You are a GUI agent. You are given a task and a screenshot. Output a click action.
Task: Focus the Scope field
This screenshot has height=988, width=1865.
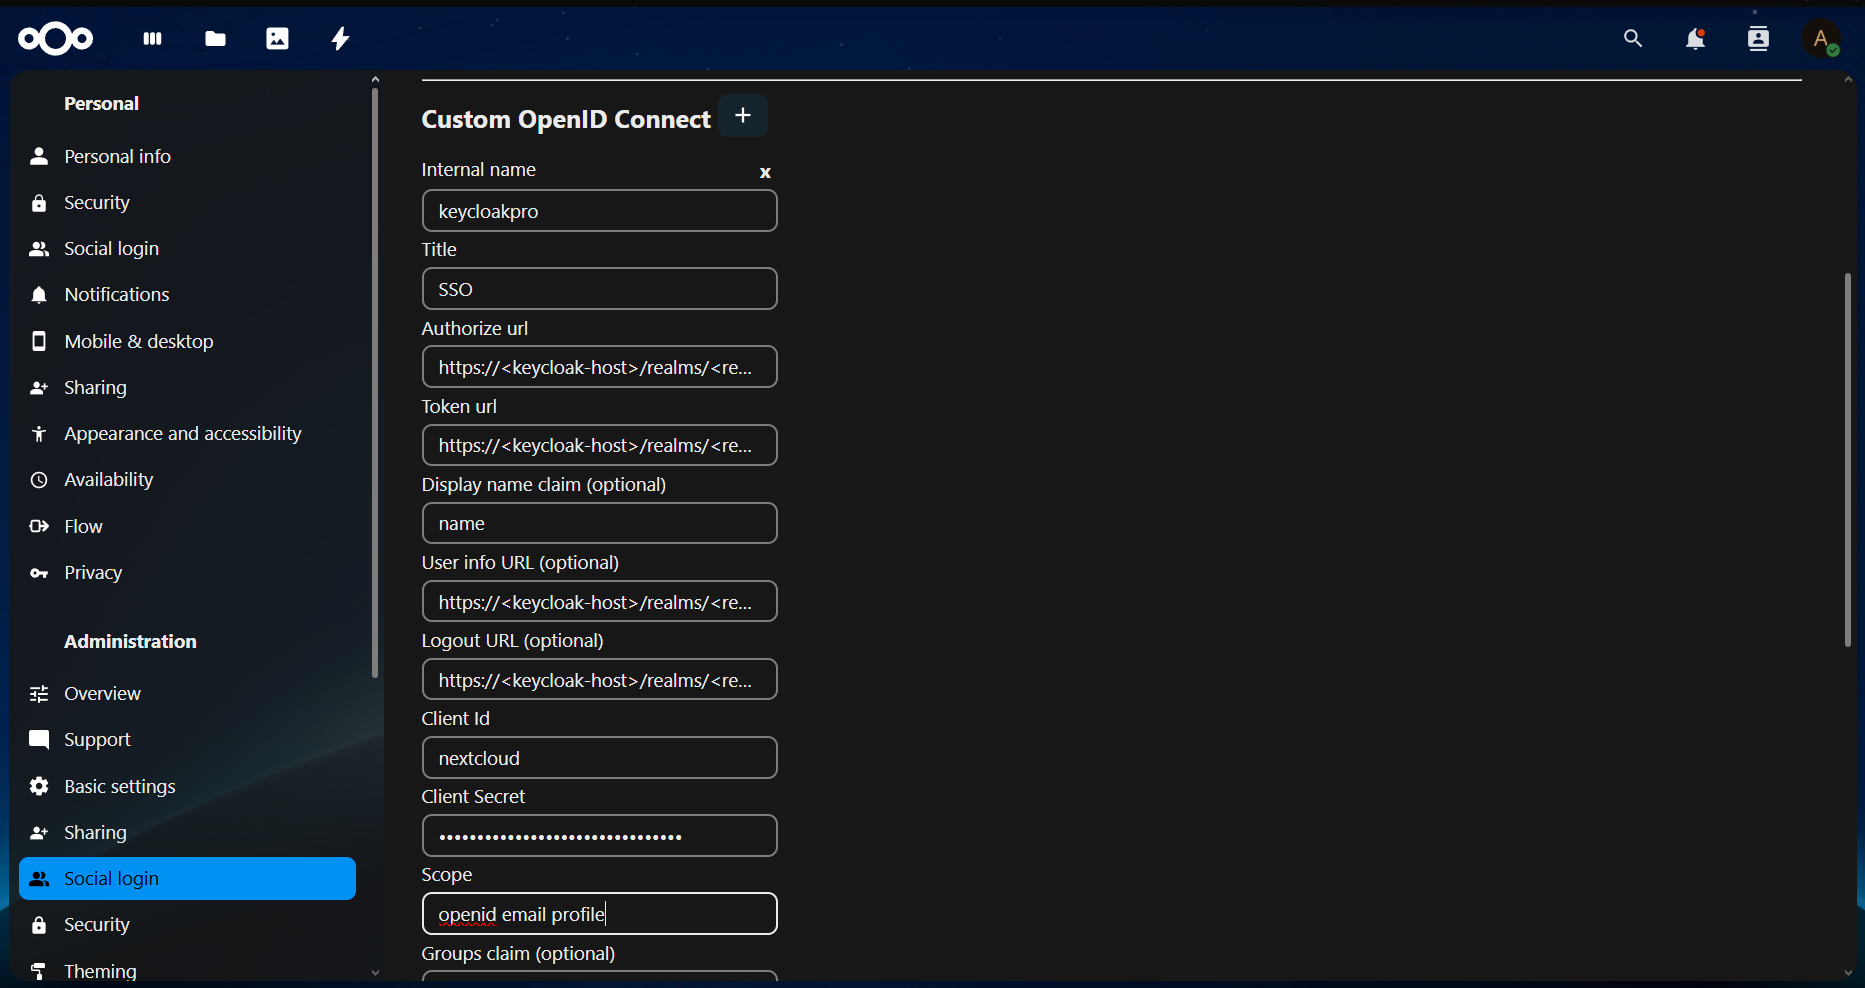(x=600, y=914)
